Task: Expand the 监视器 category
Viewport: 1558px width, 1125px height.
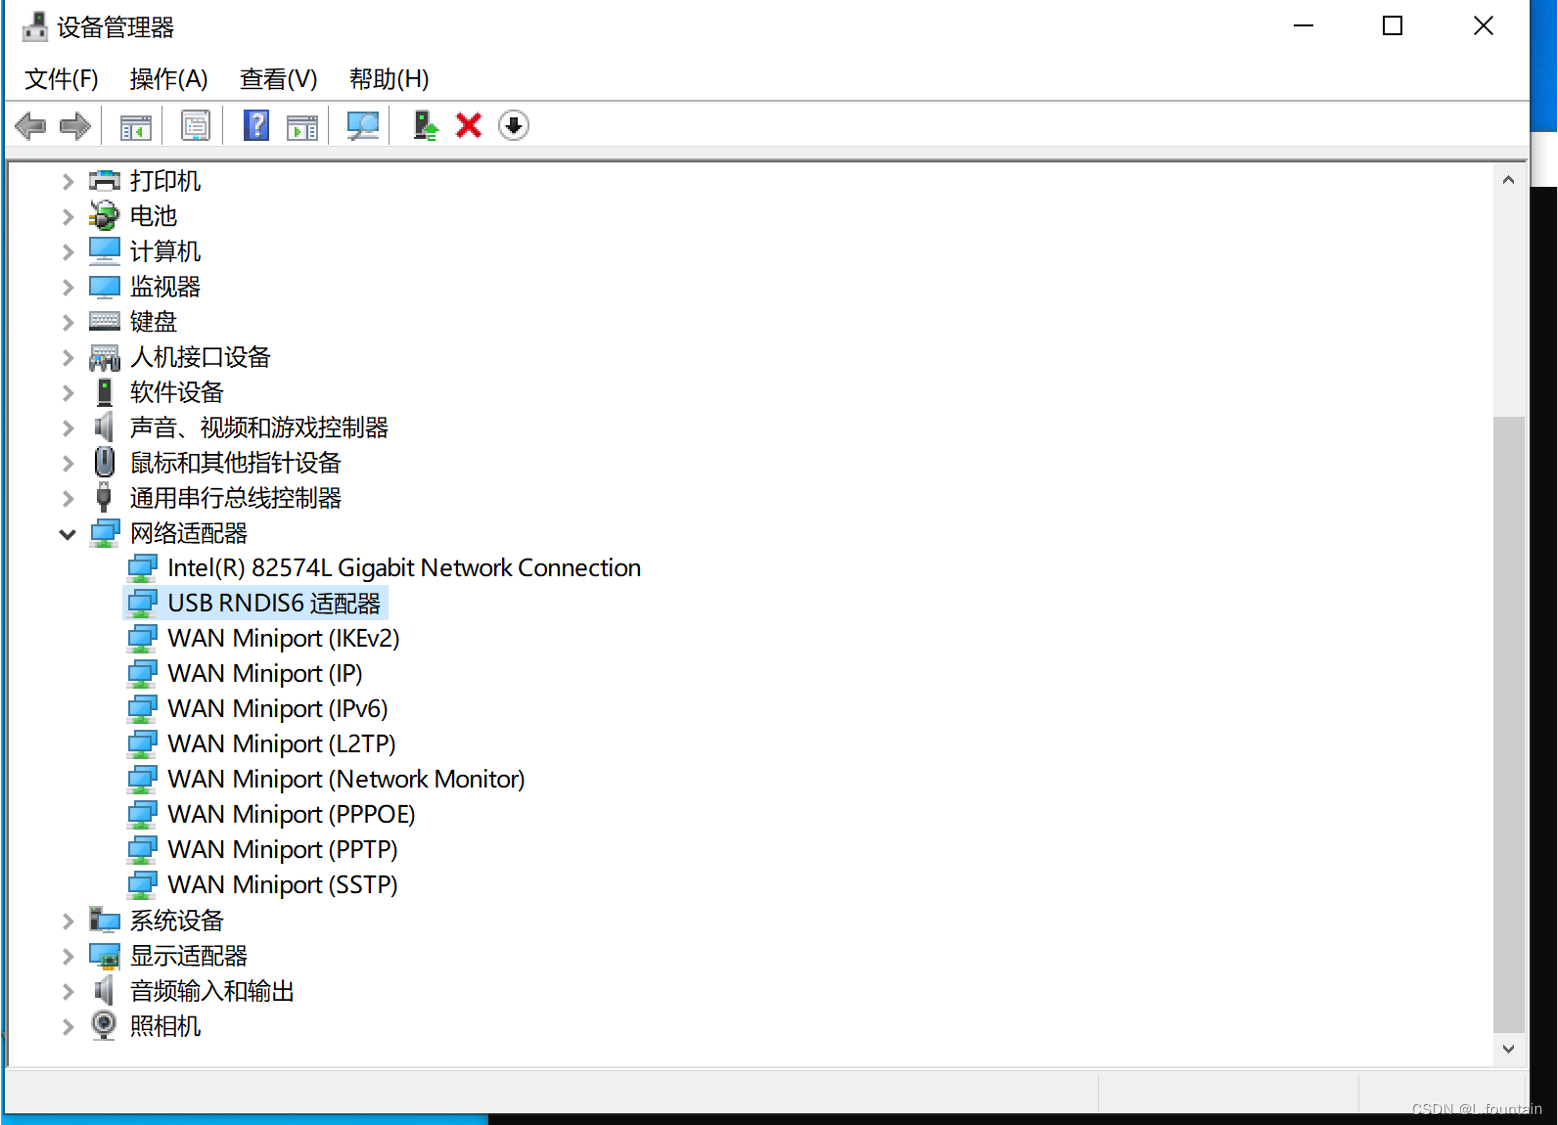Action: tap(68, 287)
